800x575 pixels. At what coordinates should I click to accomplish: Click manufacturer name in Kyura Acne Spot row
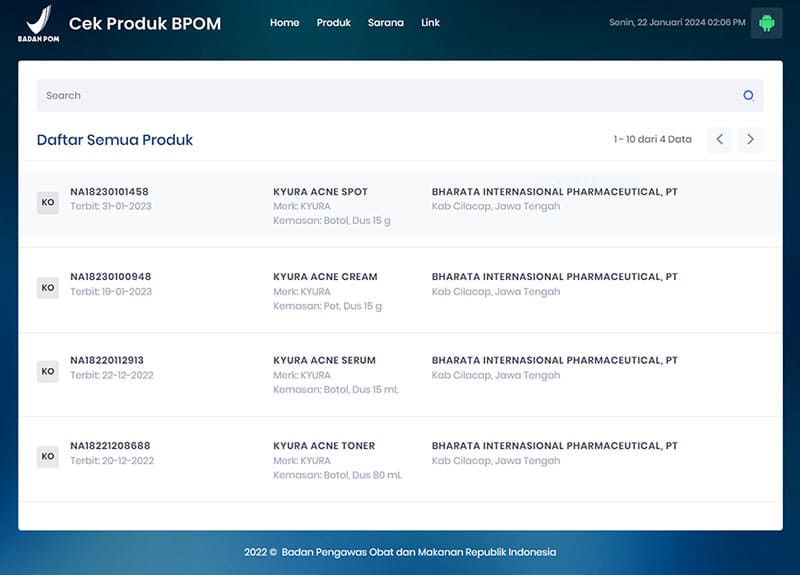(x=555, y=192)
